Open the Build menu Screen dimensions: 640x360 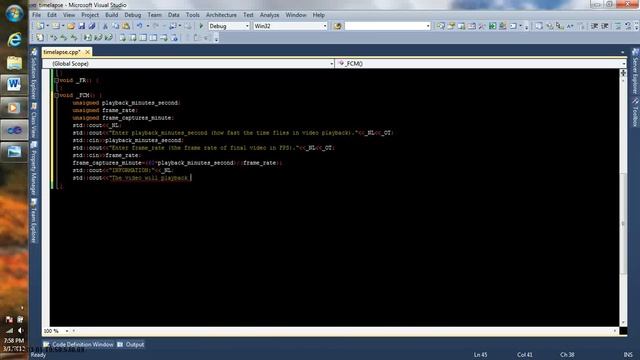click(111, 15)
